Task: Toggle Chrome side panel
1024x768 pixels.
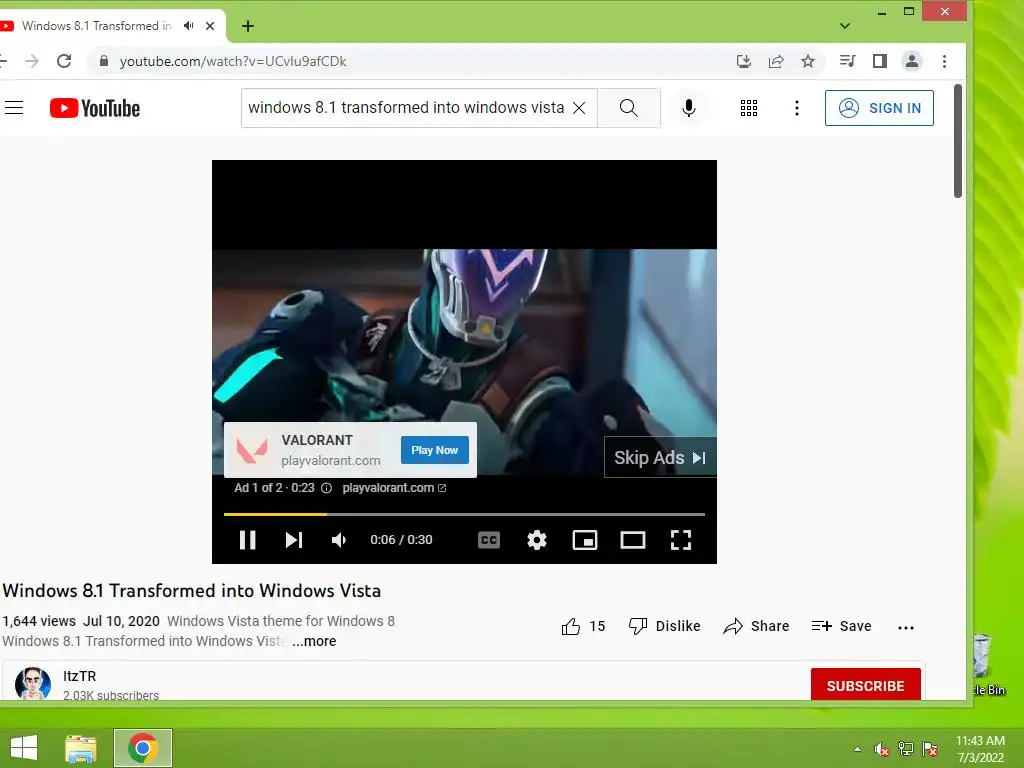Action: click(880, 61)
